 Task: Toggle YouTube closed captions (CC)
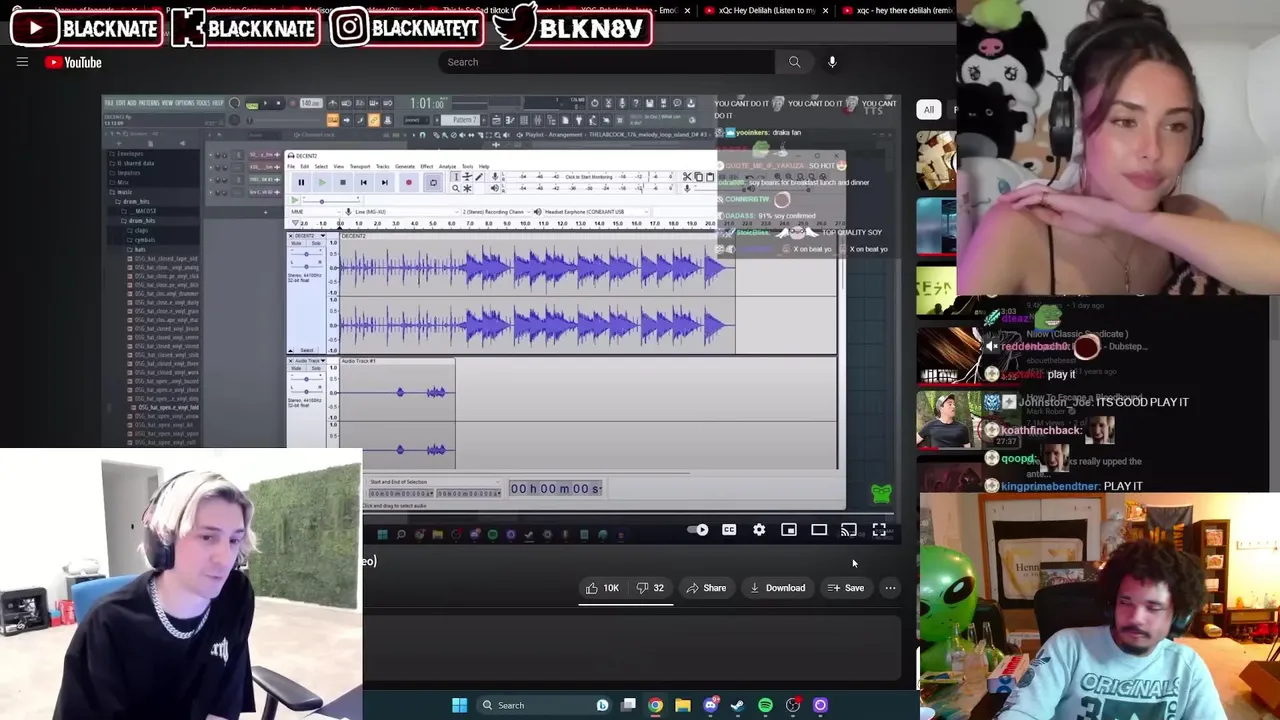pyautogui.click(x=729, y=530)
